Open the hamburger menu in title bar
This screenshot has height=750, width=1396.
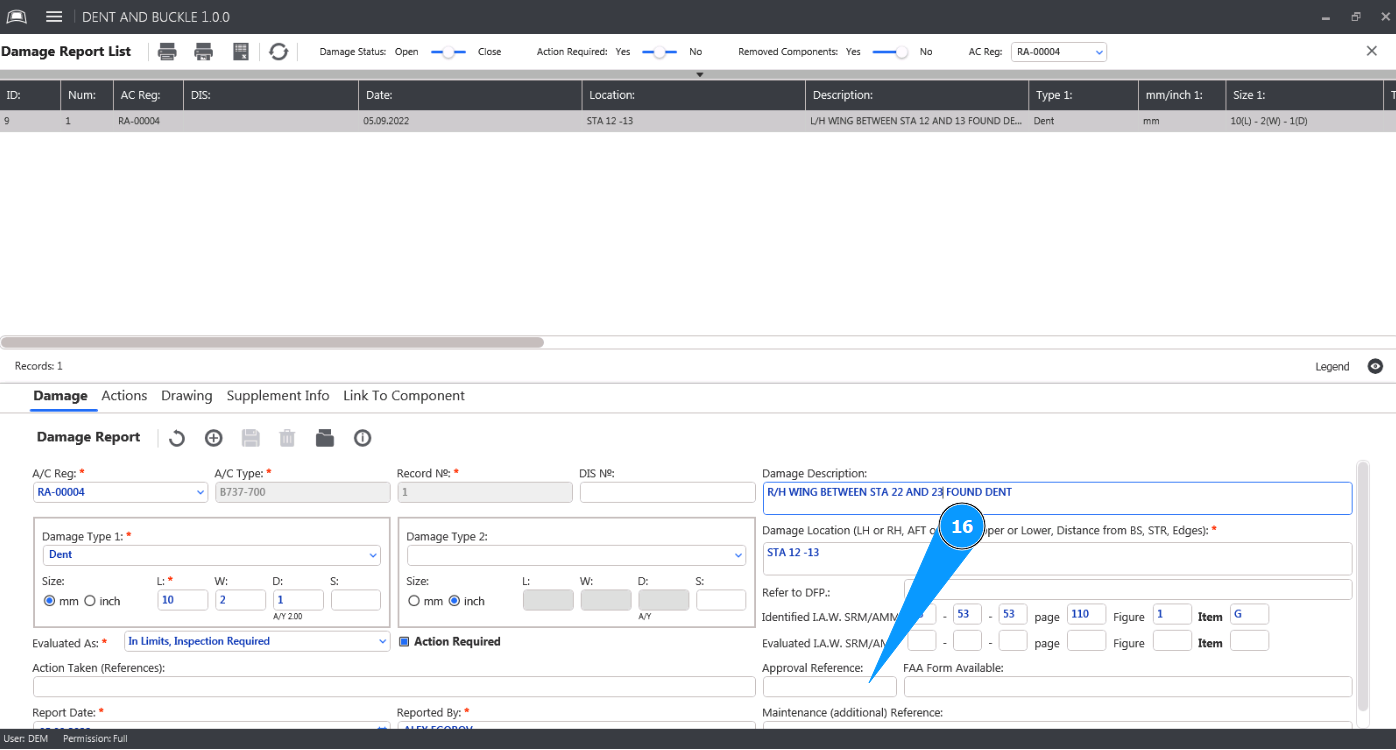54,17
